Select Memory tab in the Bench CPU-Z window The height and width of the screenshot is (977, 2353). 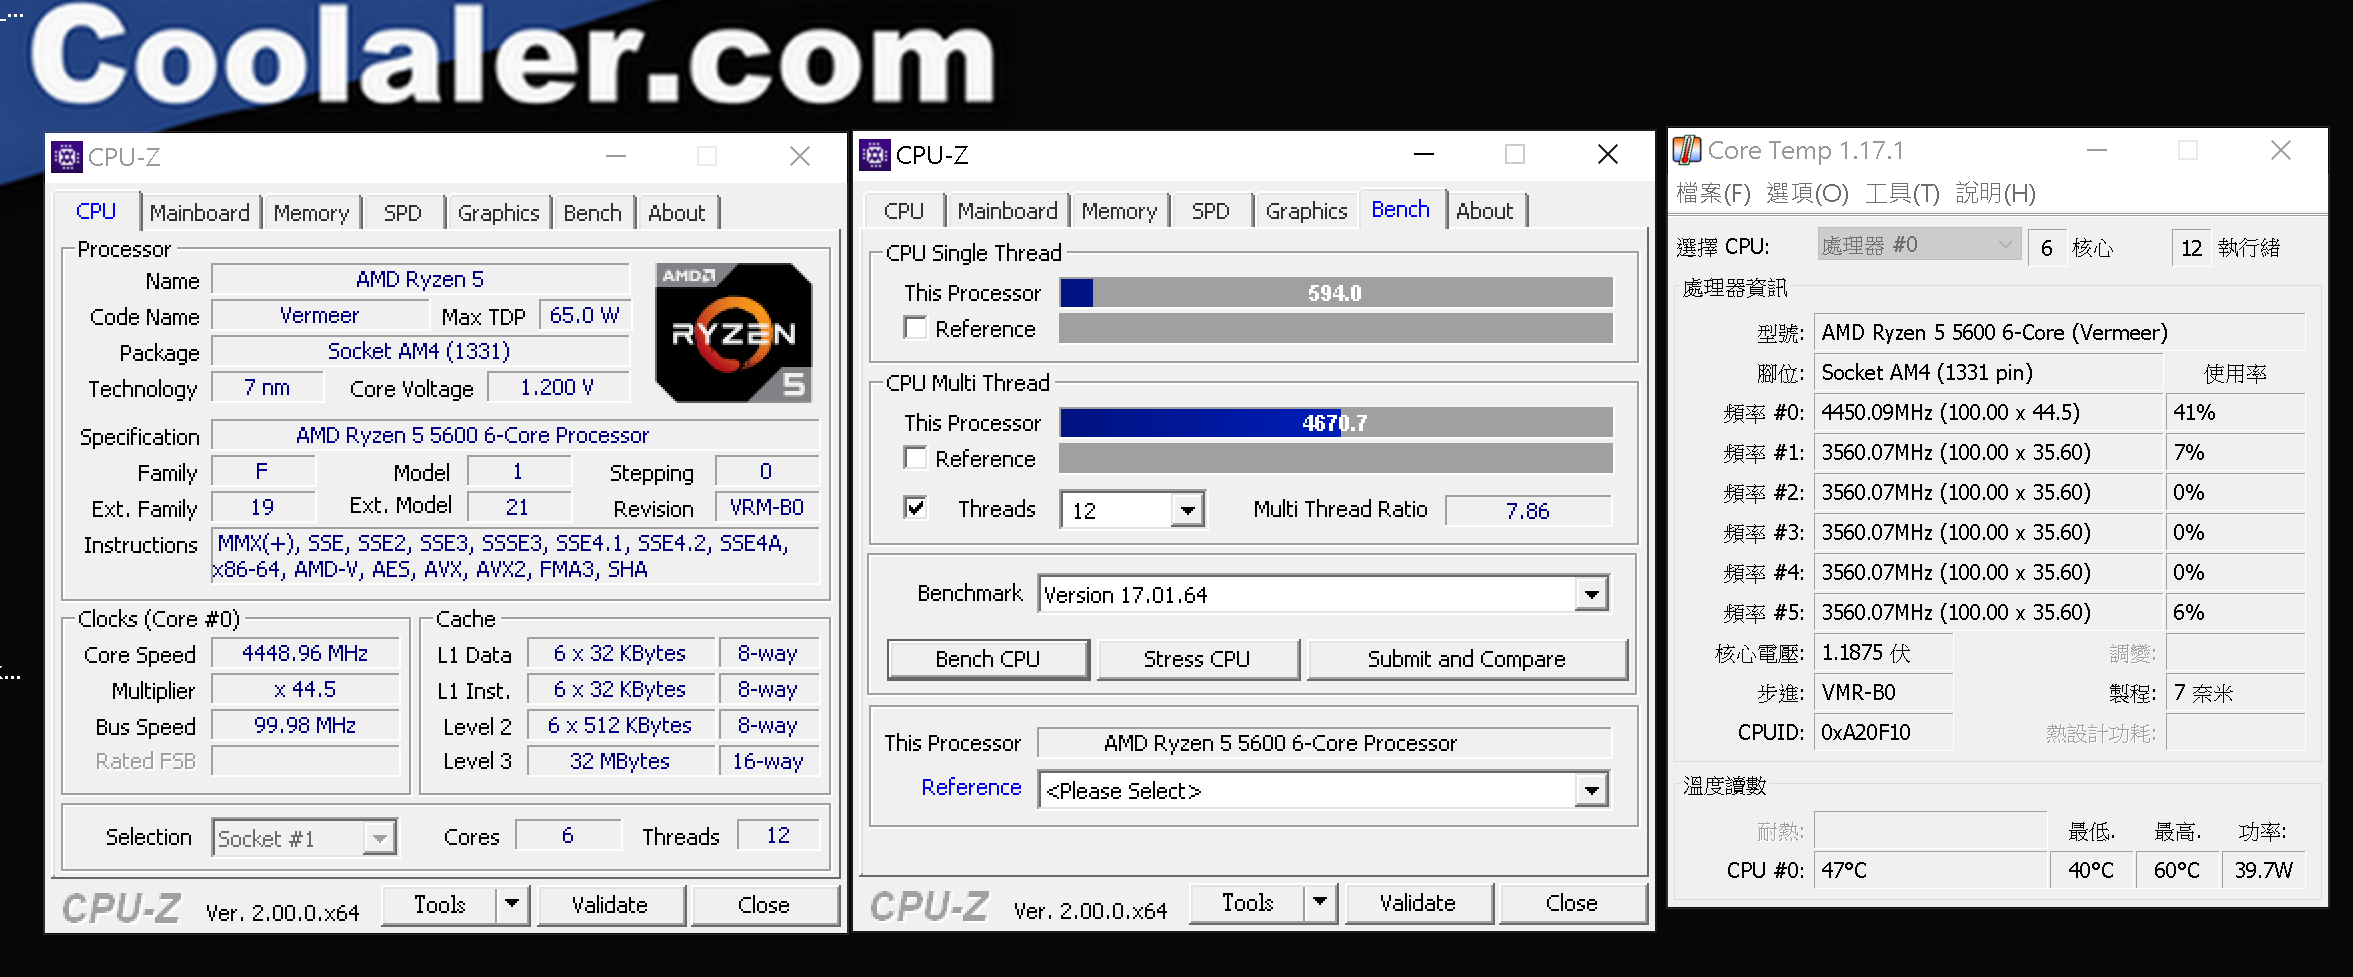(x=1120, y=211)
